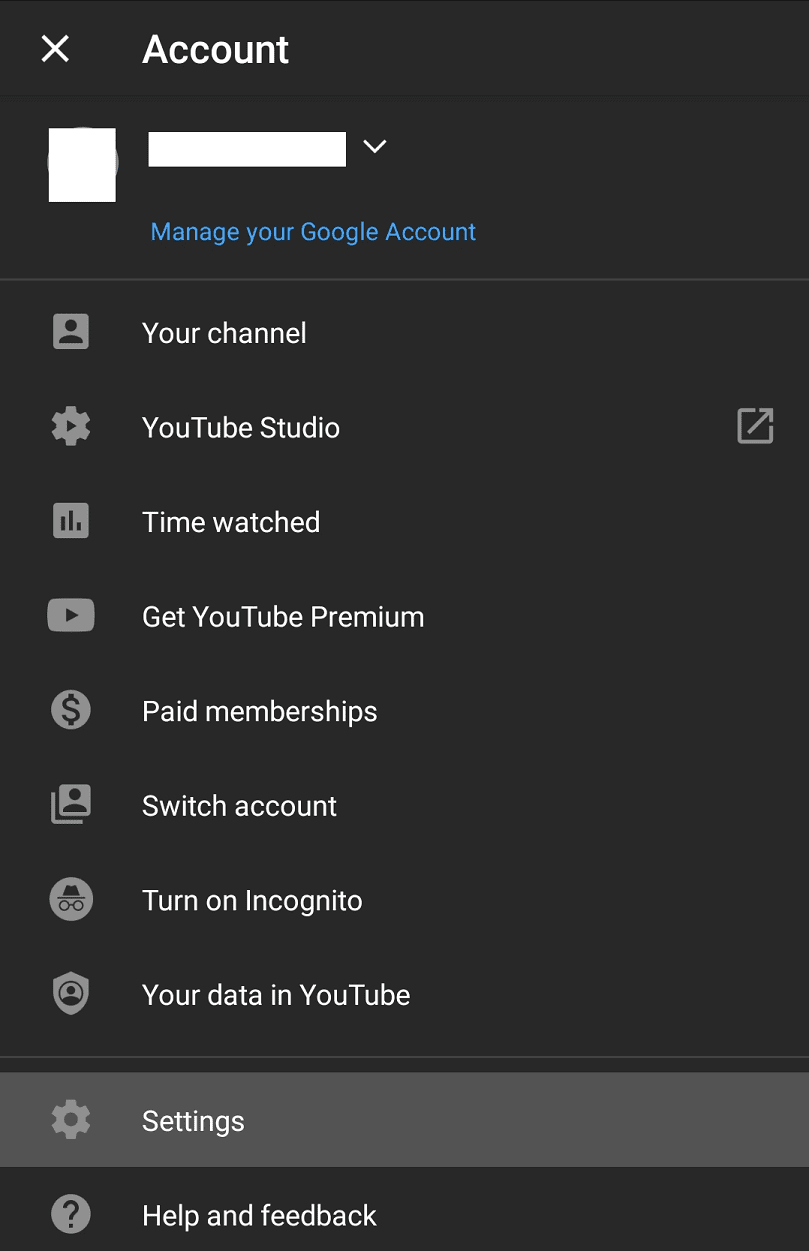
Task: Click the Your data shield icon
Action: click(71, 994)
